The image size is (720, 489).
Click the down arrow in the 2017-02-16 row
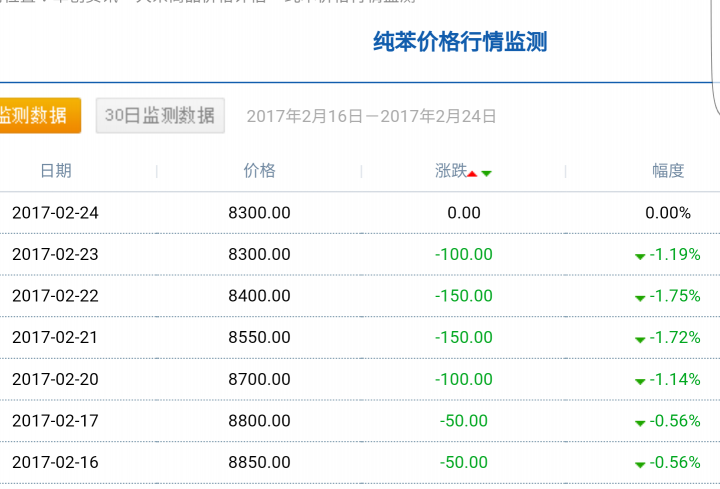click(640, 465)
